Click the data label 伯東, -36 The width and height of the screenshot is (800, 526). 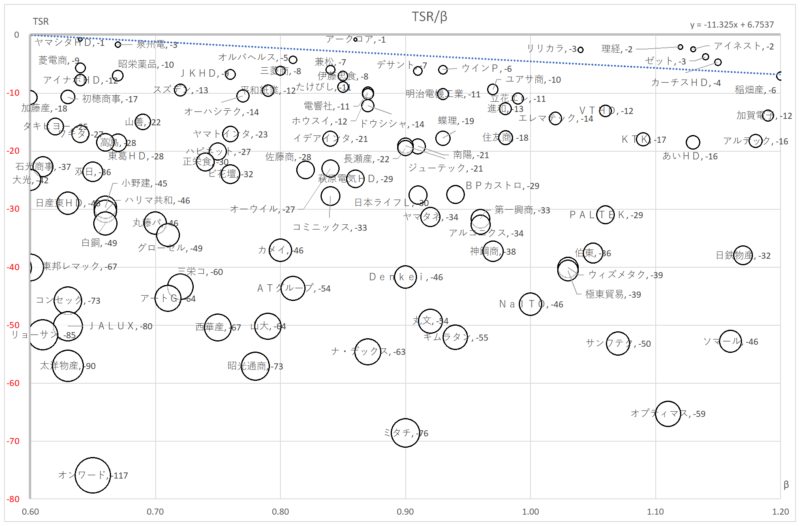point(593,253)
